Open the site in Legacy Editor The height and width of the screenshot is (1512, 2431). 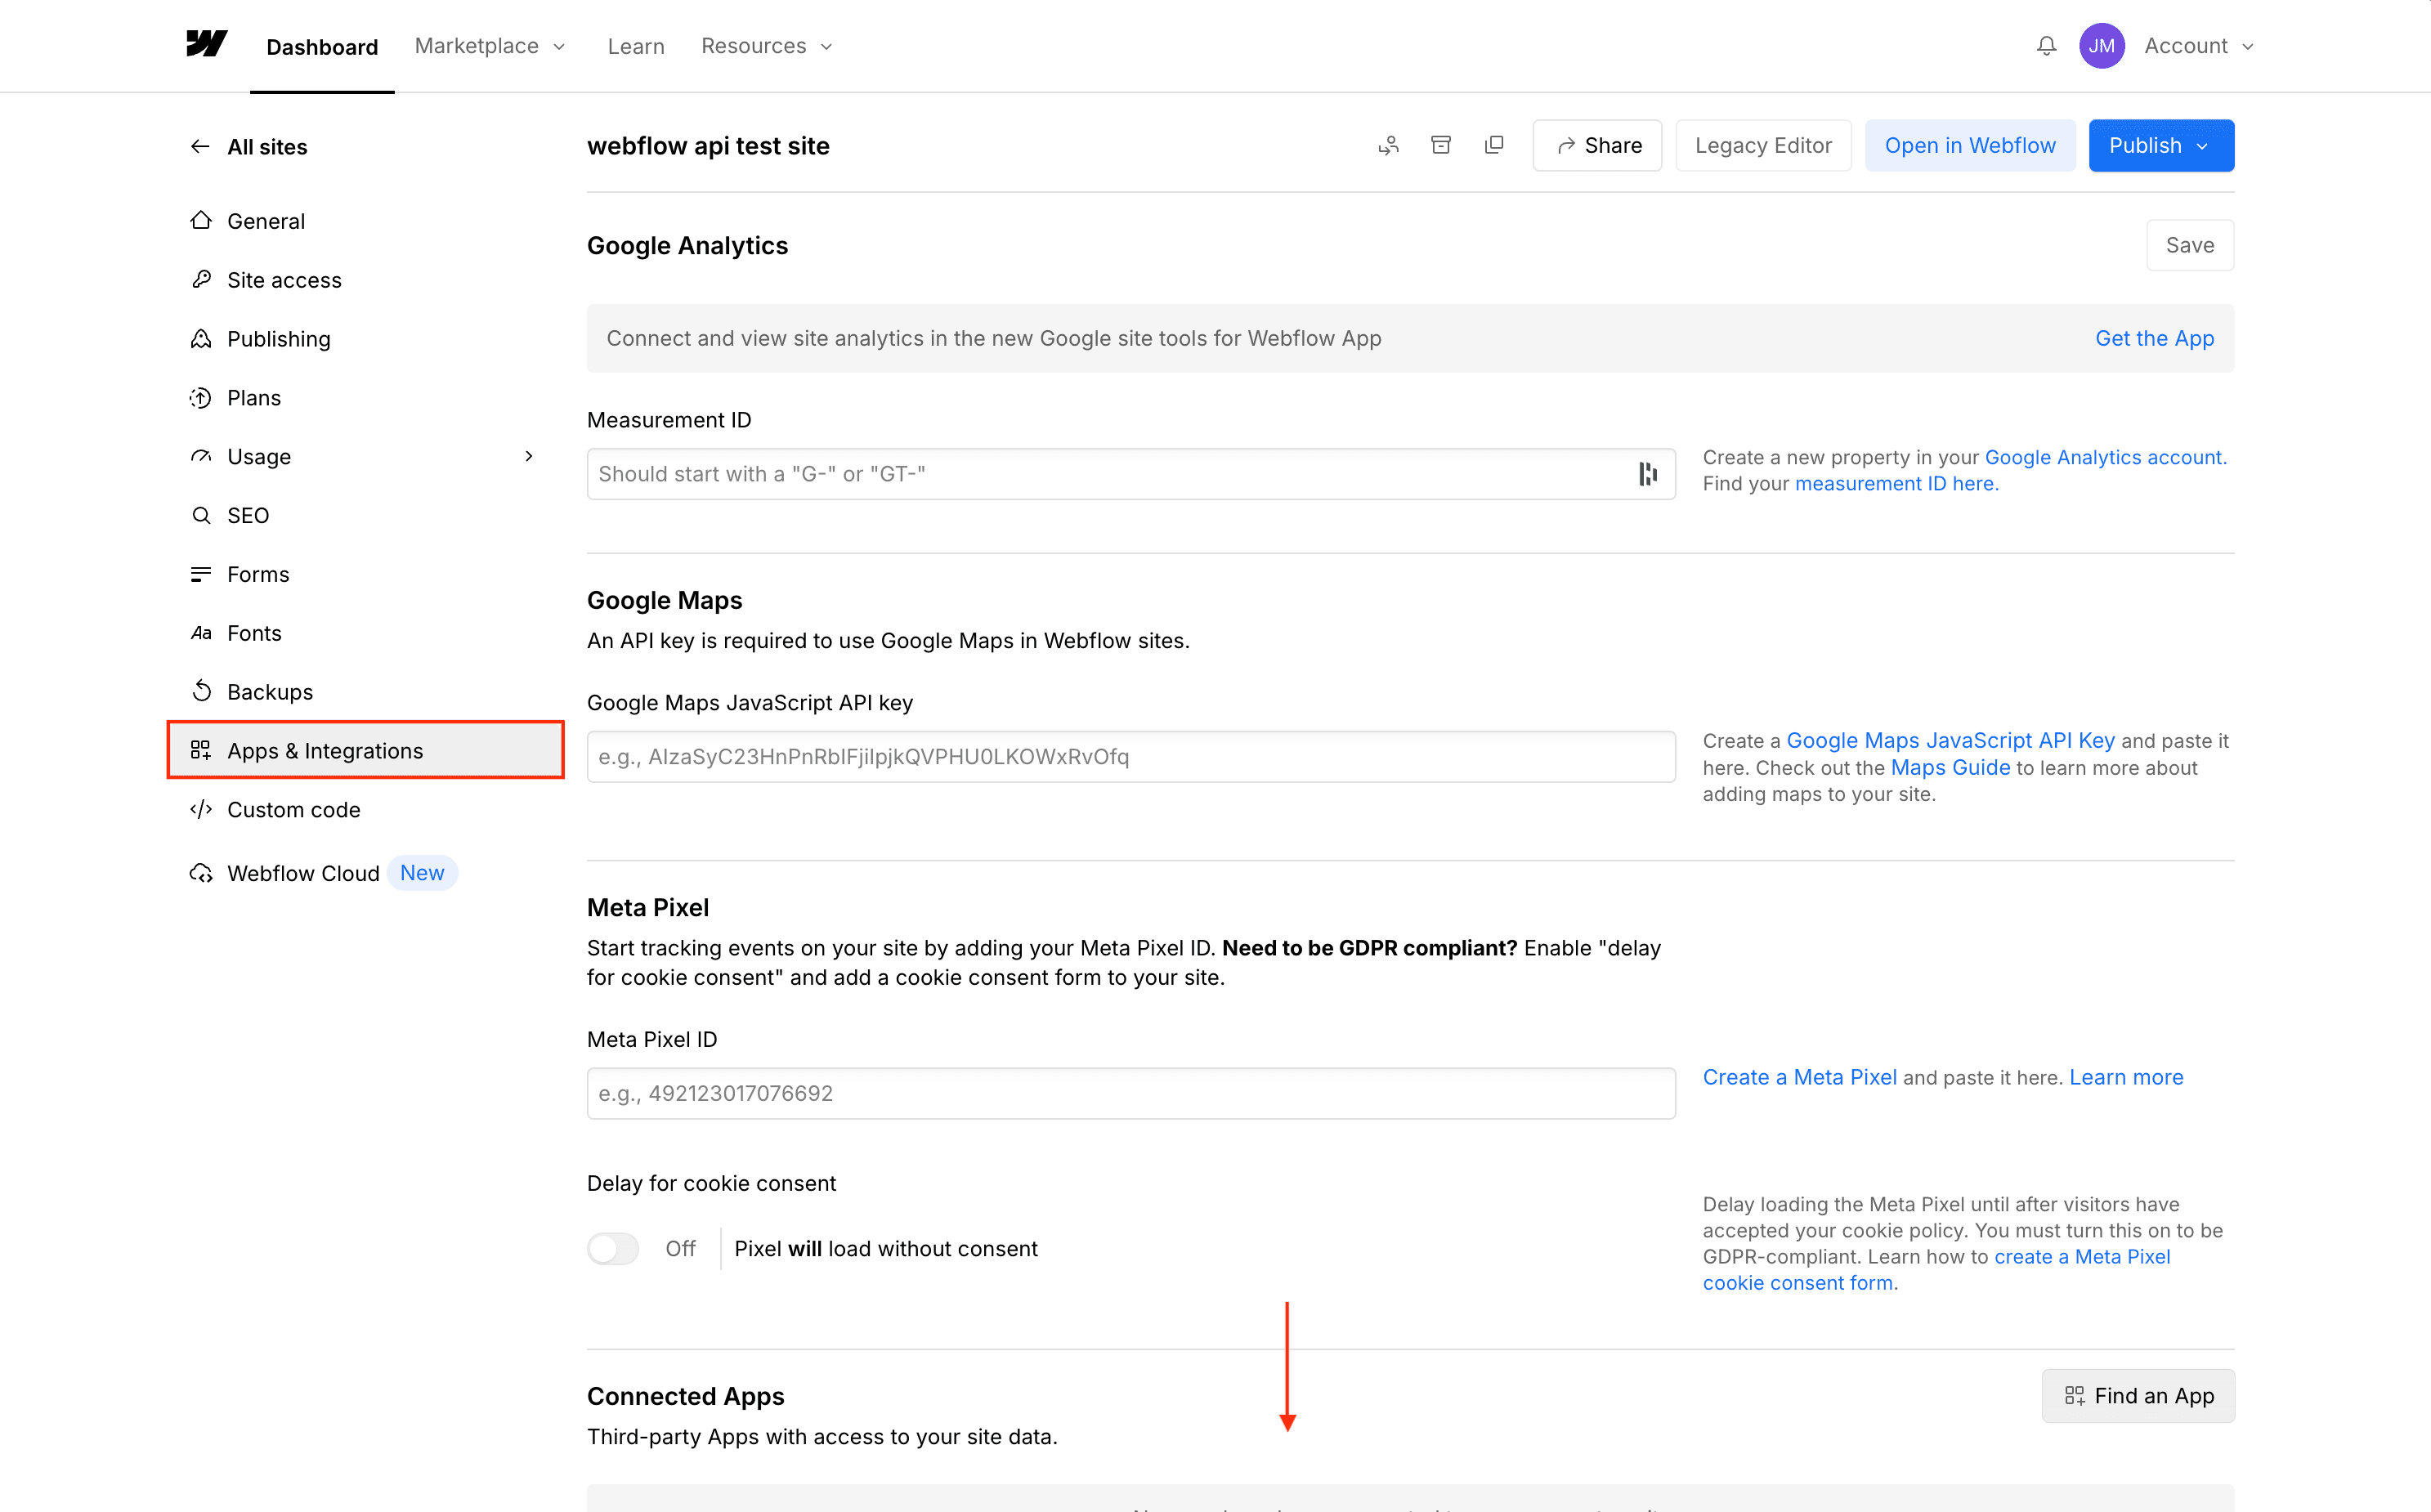pos(1763,145)
